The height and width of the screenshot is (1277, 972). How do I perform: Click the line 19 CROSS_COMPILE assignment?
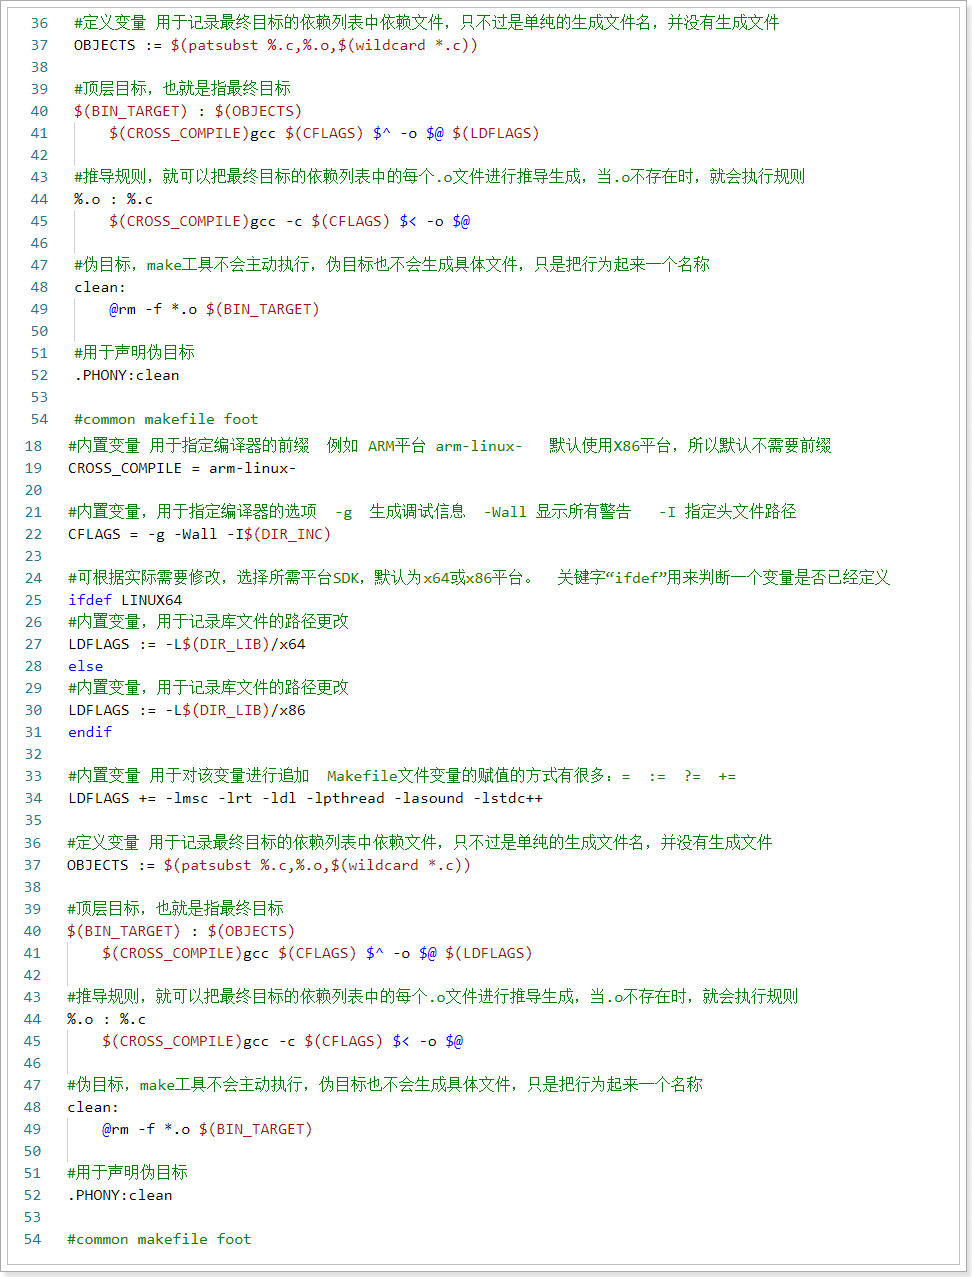click(x=181, y=468)
